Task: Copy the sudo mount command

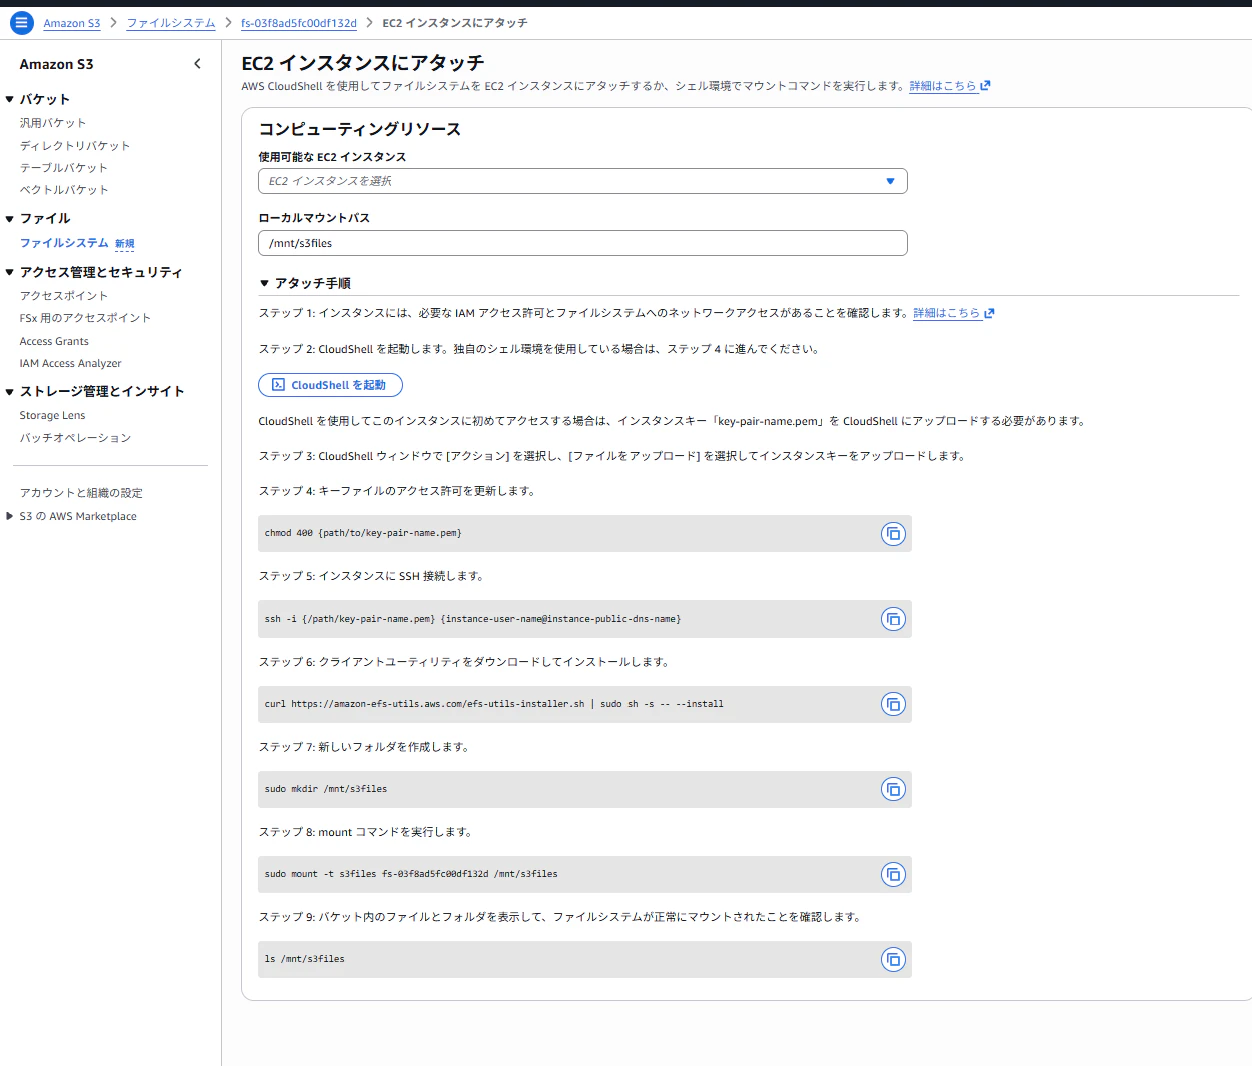Action: click(x=893, y=874)
